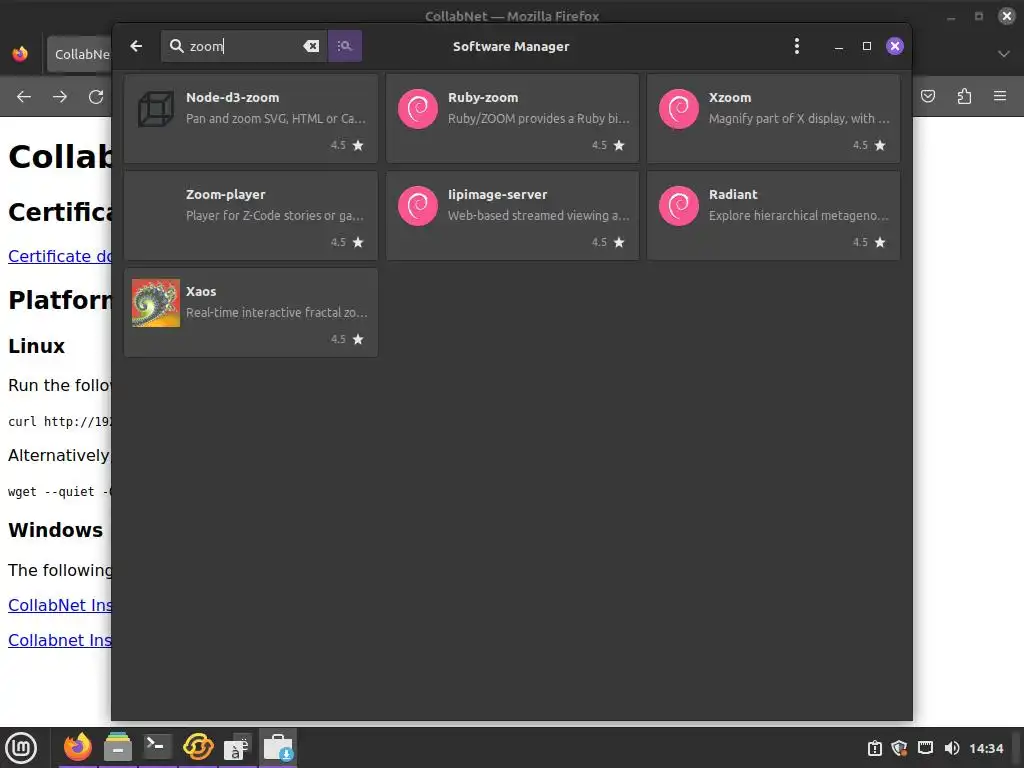Viewport: 1024px width, 768px height.
Task: Open the terminal from taskbar
Action: [x=157, y=747]
